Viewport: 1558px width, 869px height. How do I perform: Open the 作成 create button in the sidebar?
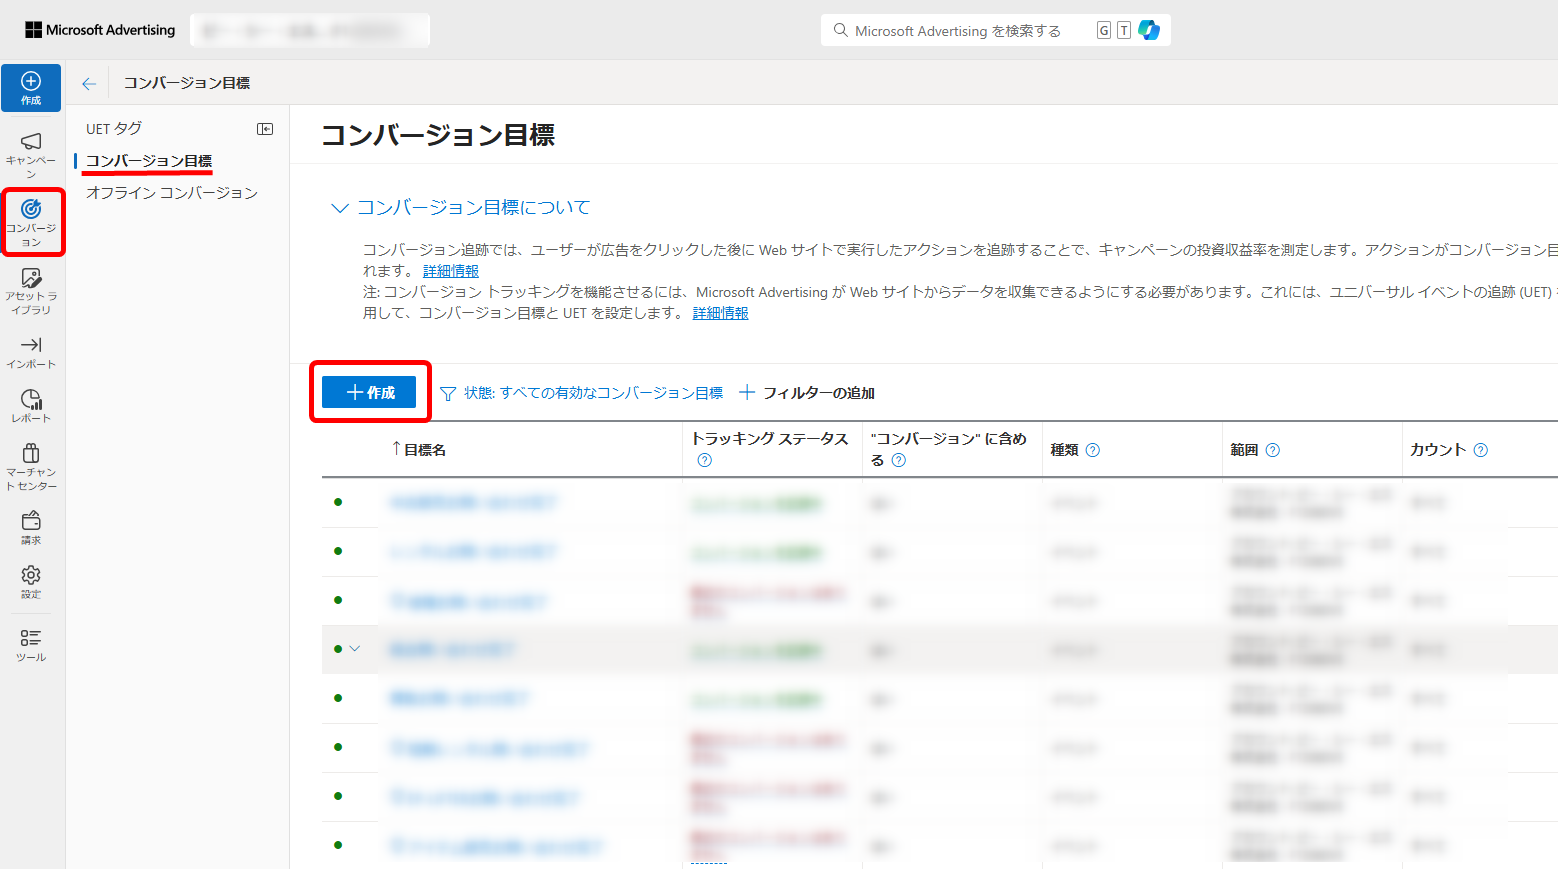[x=31, y=88]
